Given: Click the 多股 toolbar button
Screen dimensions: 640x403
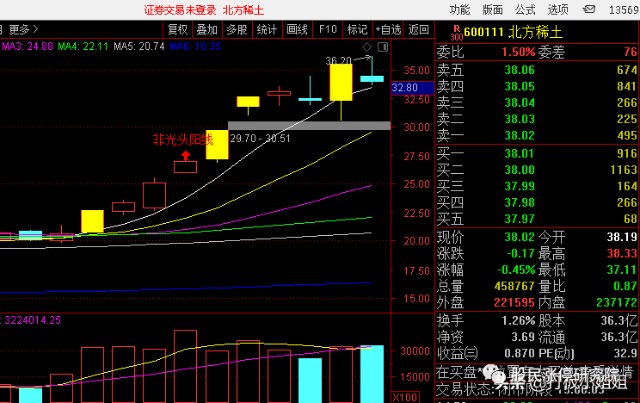Looking at the screenshot, I should (x=237, y=29).
